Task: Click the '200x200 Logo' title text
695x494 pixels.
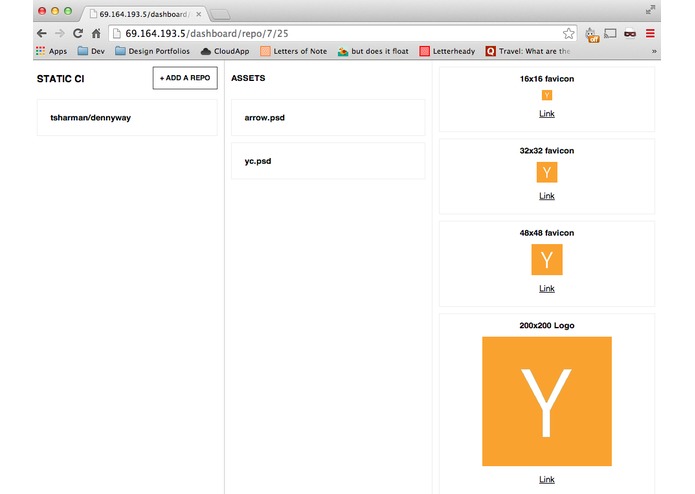Action: tap(547, 326)
